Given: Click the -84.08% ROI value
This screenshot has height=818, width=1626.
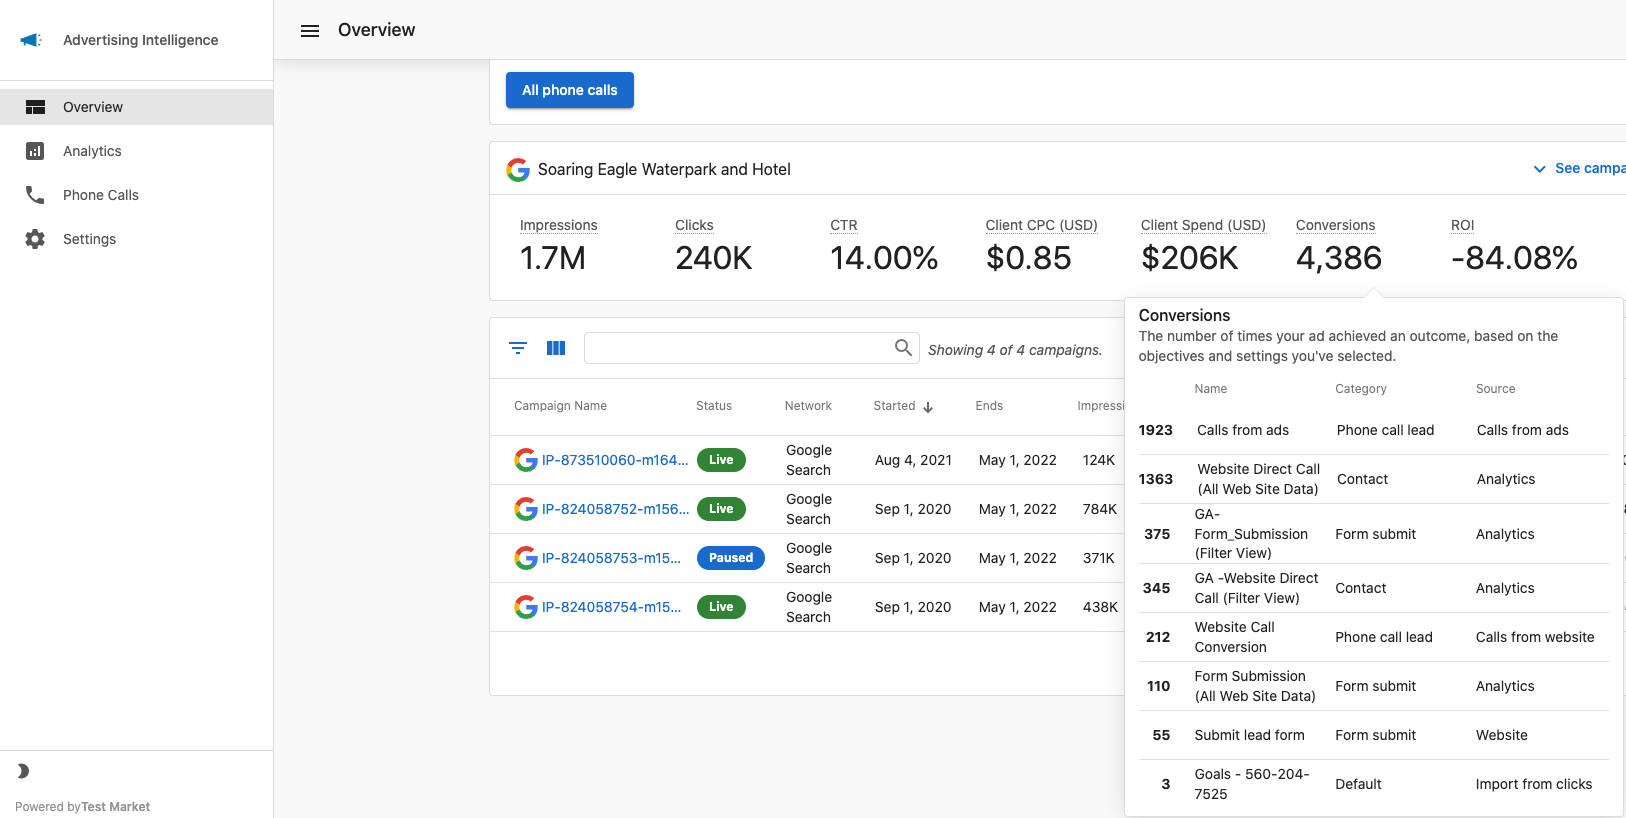Looking at the screenshot, I should pos(1514,258).
